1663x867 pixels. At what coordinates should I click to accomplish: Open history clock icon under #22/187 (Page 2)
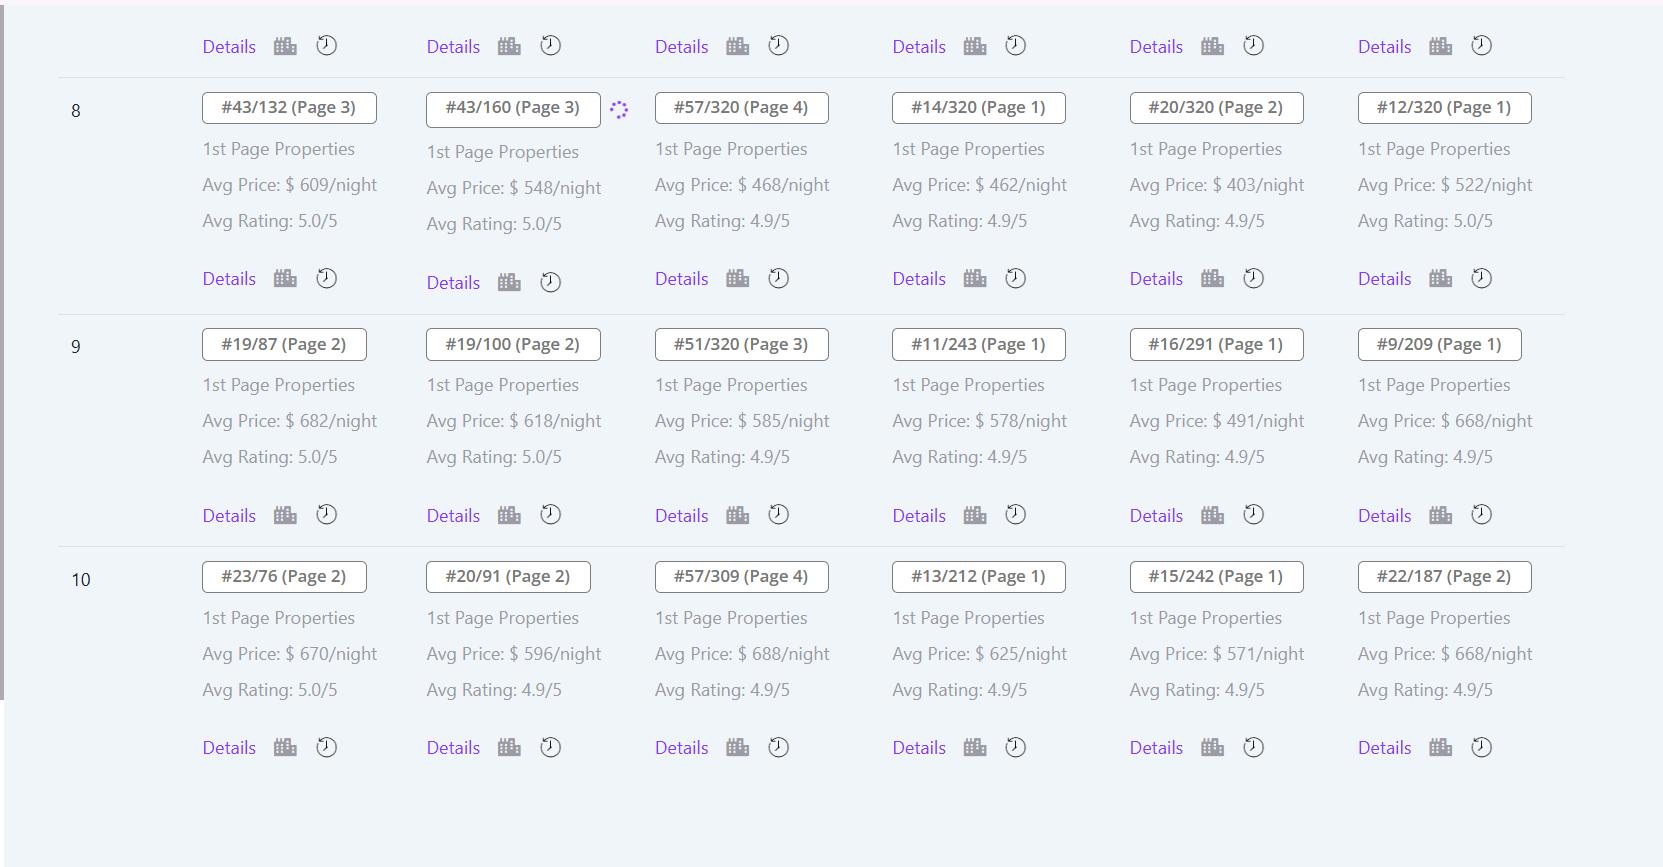click(x=1481, y=747)
